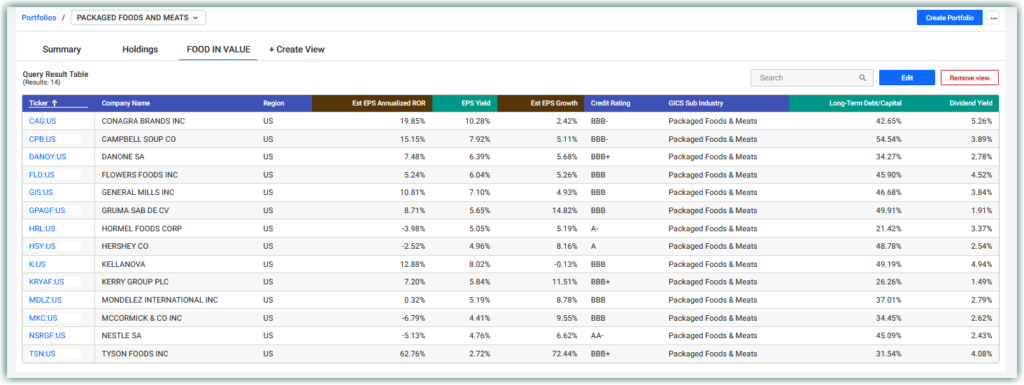Viewport: 1024px width, 385px height.
Task: Select the FOOD IN VALUE tab
Action: click(218, 50)
